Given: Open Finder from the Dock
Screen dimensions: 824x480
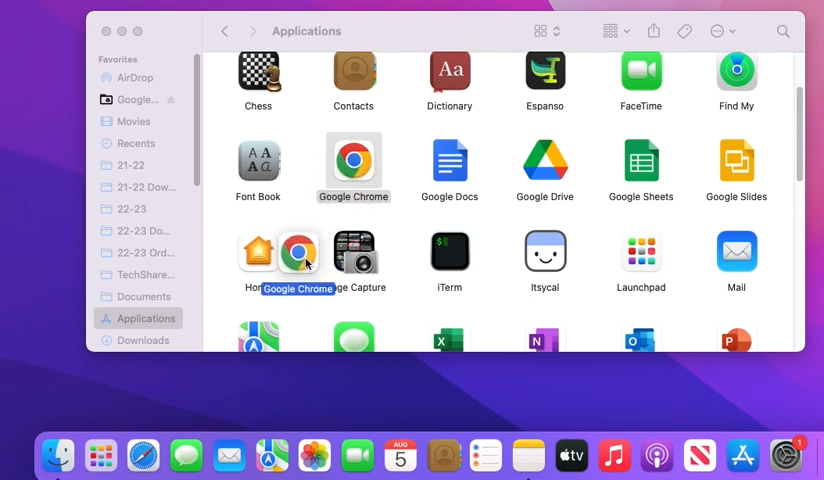Looking at the screenshot, I should pyautogui.click(x=58, y=455).
